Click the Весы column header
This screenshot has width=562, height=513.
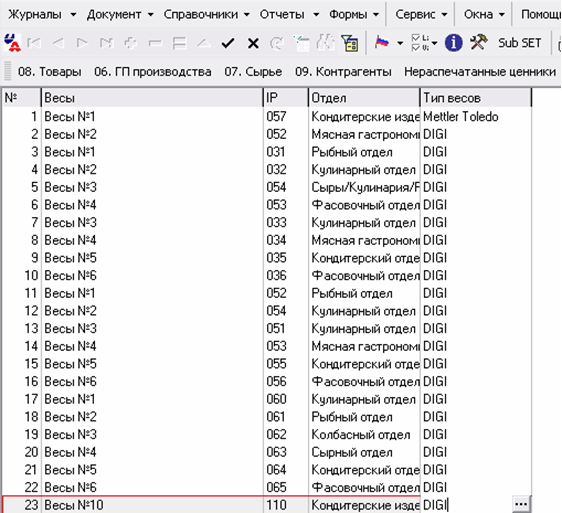152,98
